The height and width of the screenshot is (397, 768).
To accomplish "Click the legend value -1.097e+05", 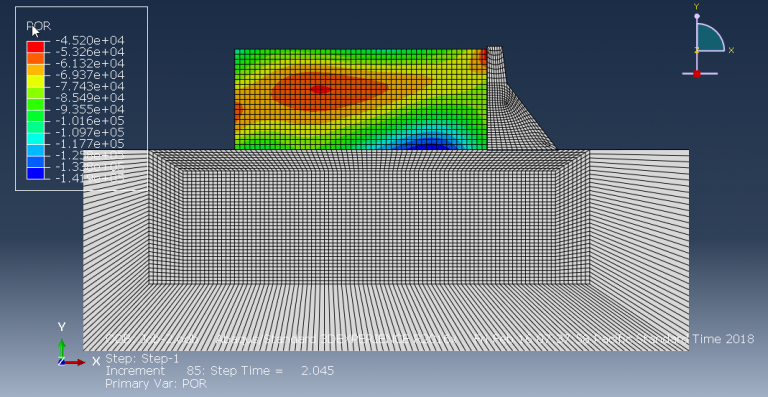I will pyautogui.click(x=90, y=132).
